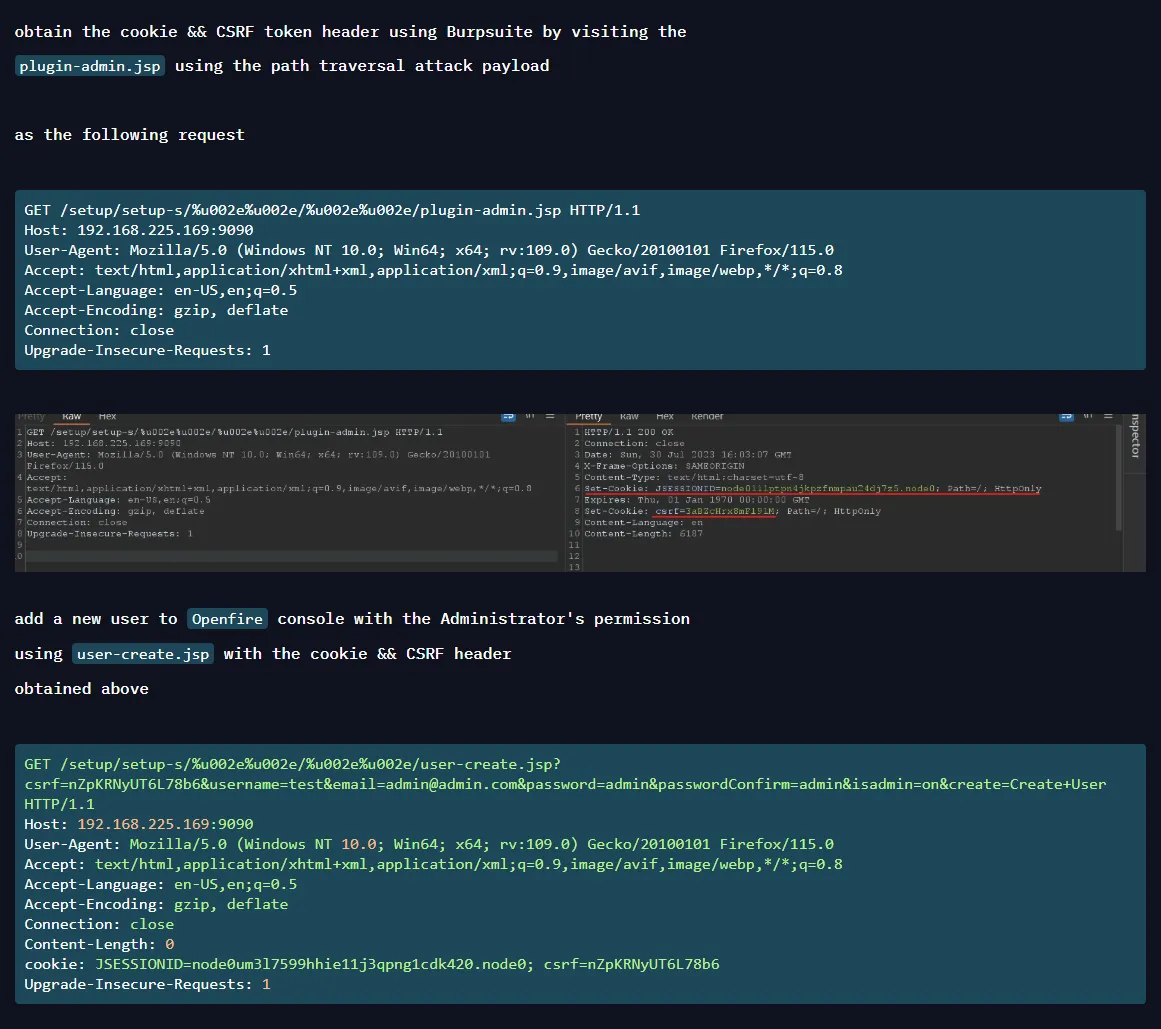1161x1029 pixels.
Task: Click the 'as the following request' paragraph
Action: [x=130, y=135]
